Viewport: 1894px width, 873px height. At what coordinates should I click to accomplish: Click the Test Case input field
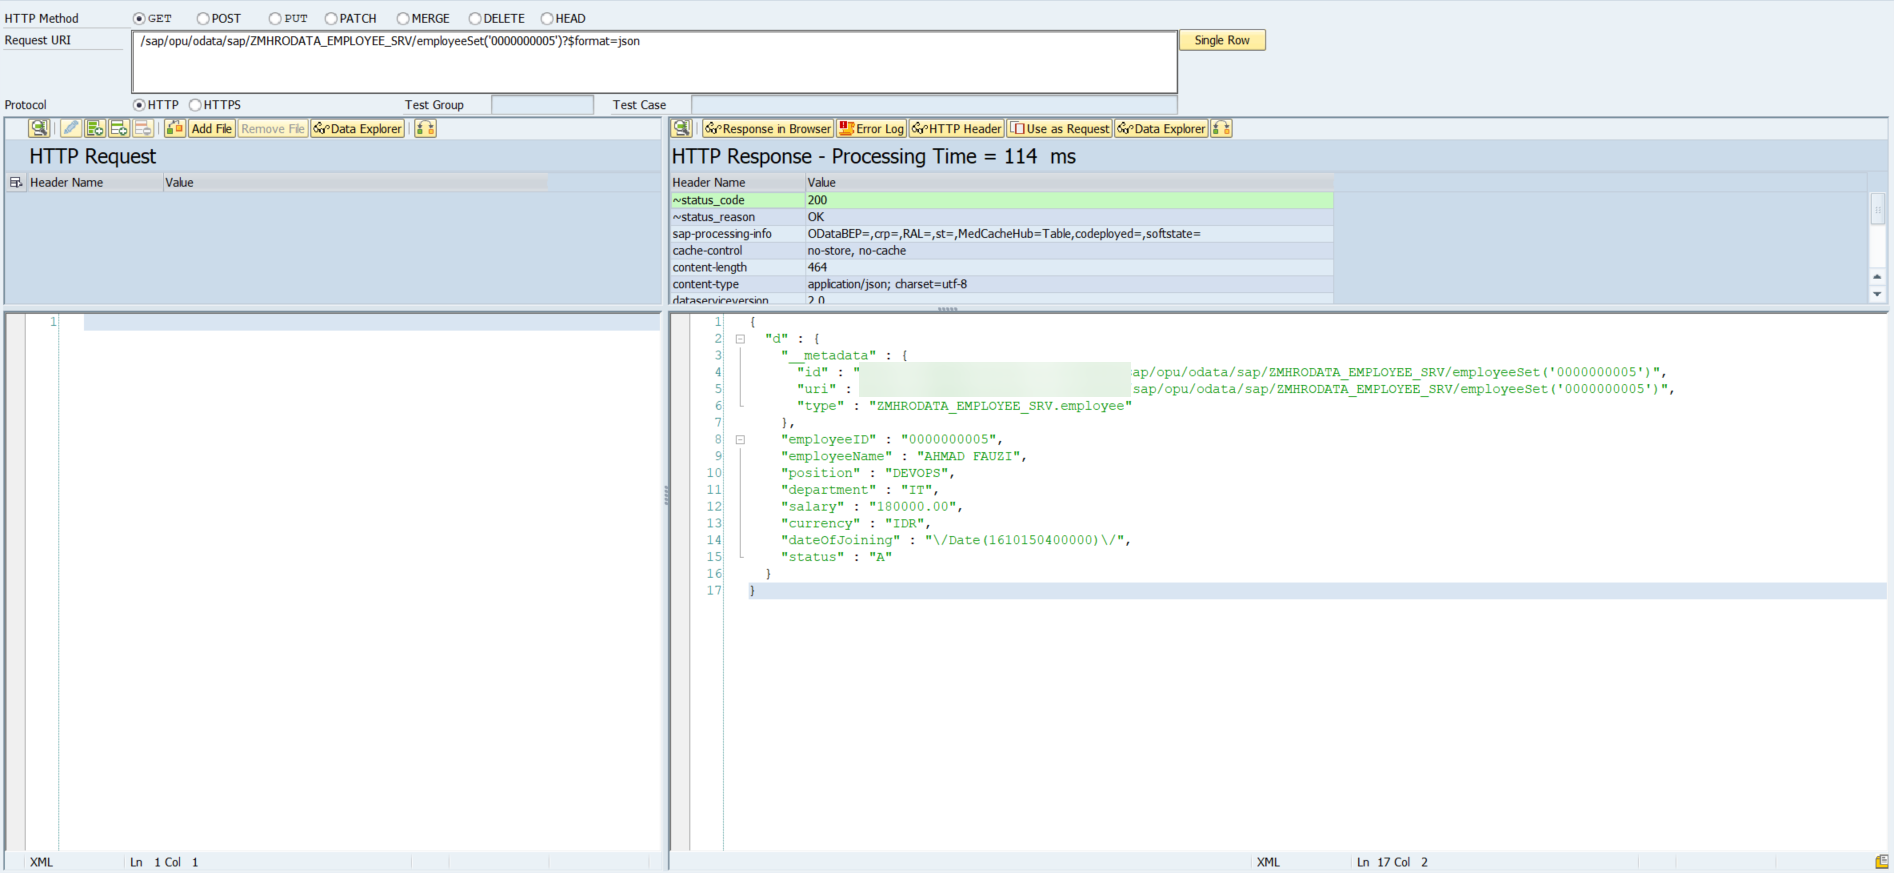pos(934,105)
